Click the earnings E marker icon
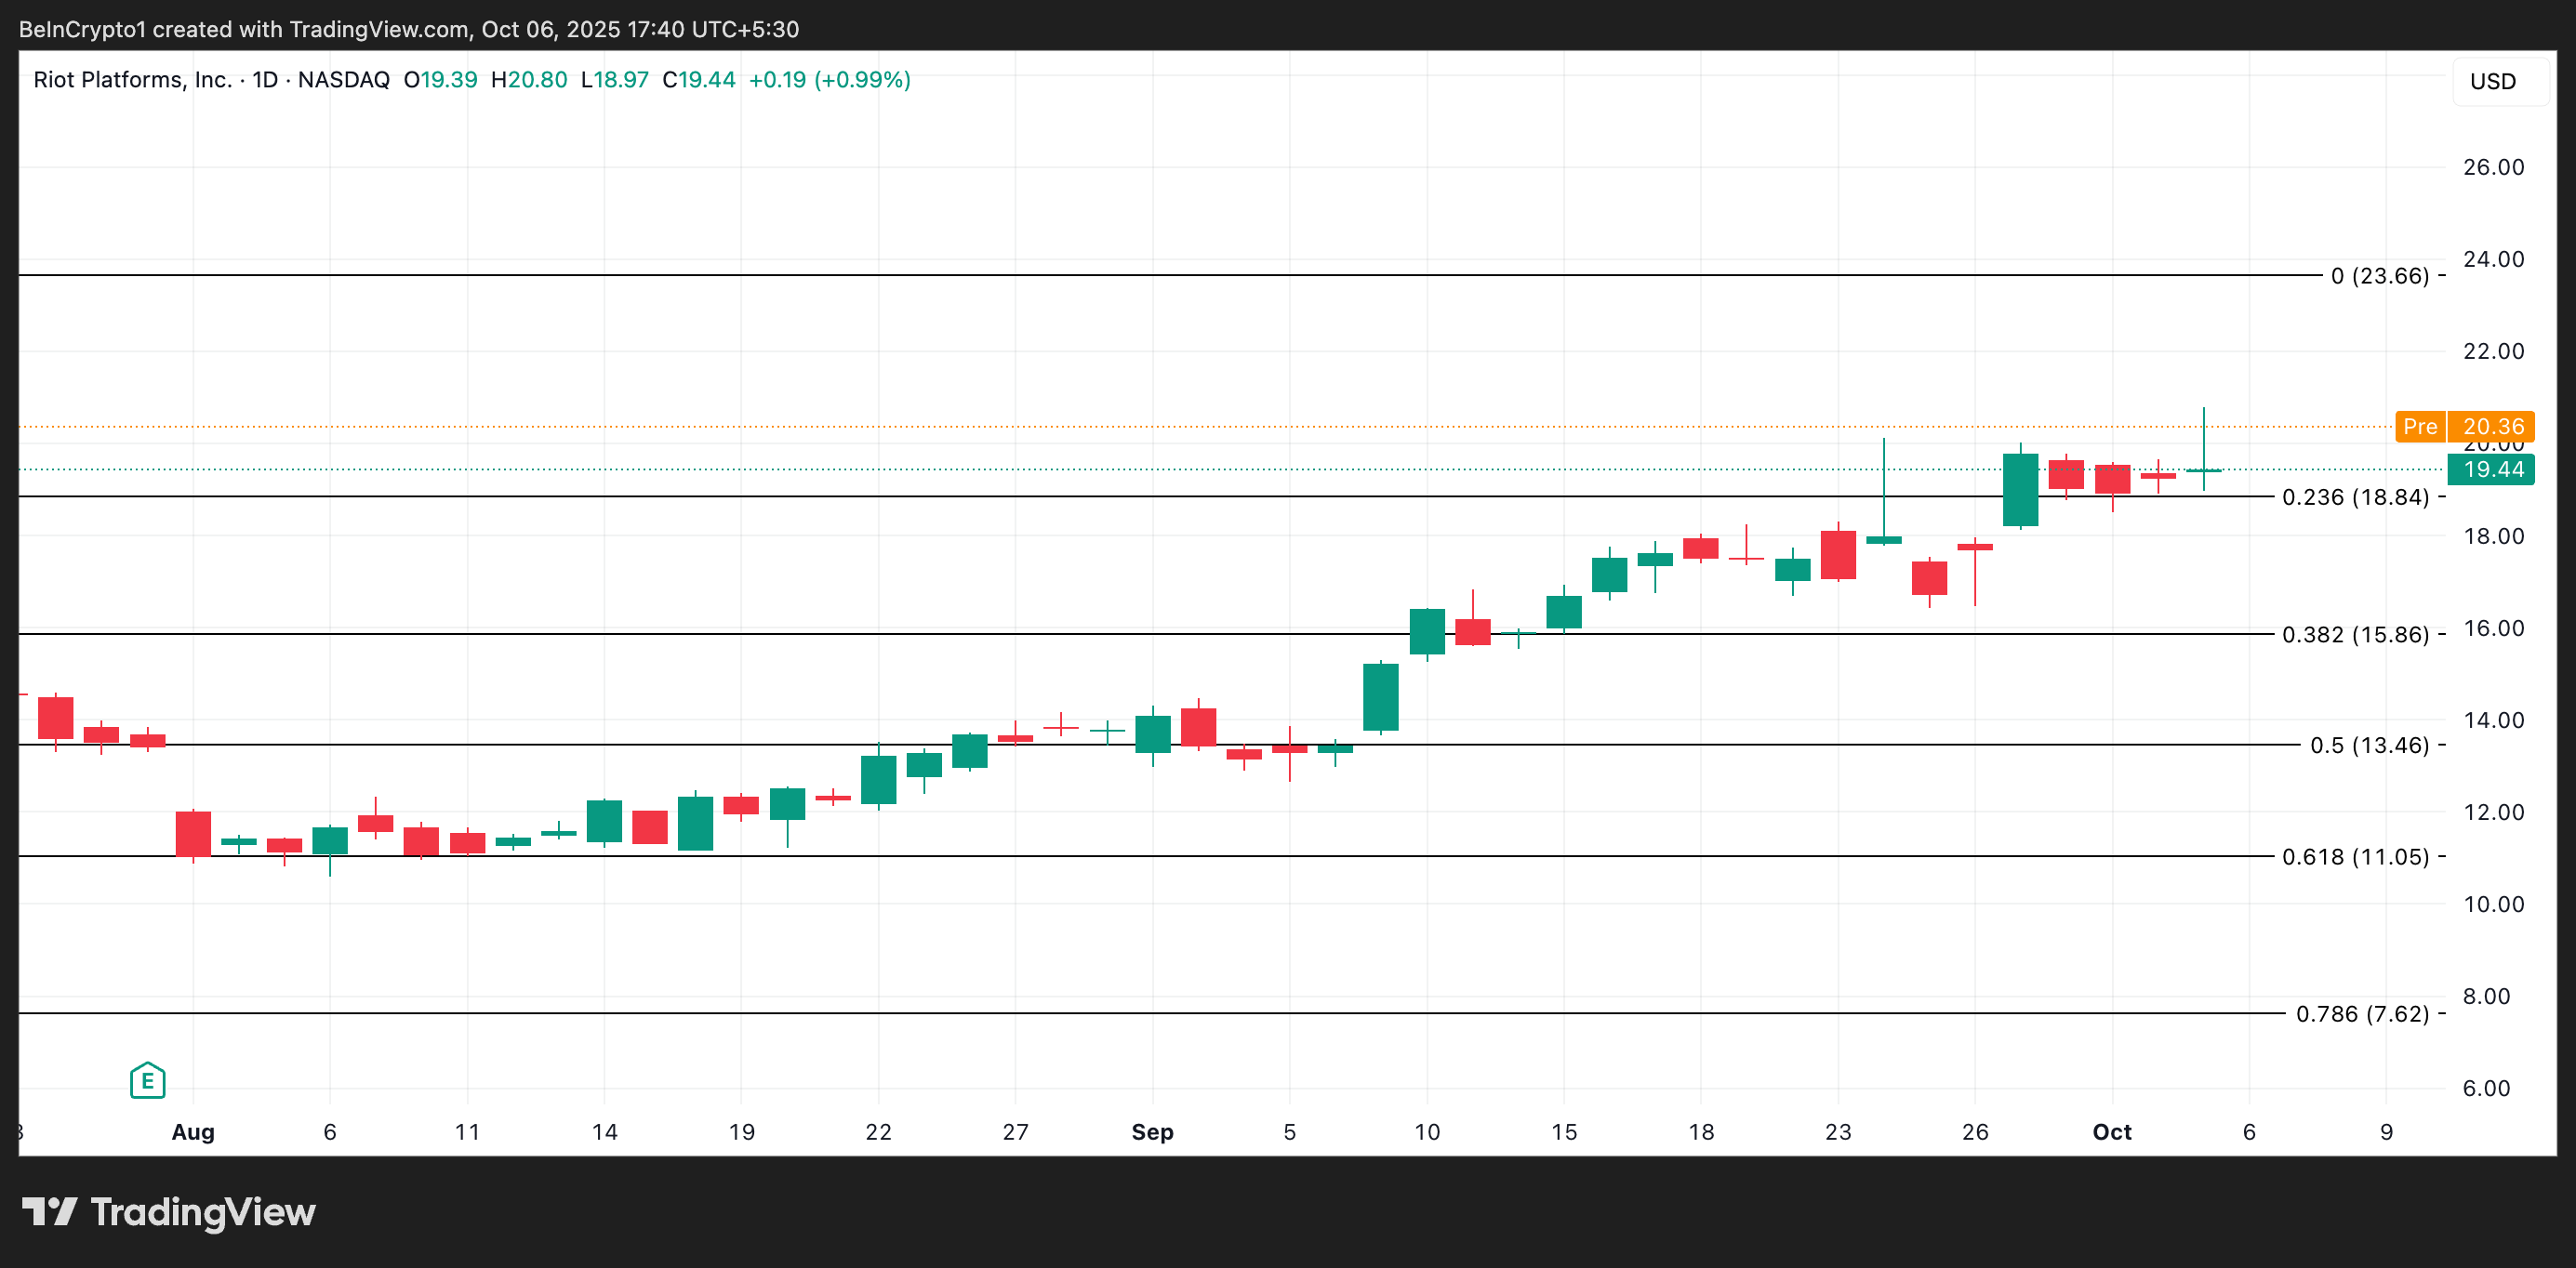This screenshot has width=2576, height=1268. pyautogui.click(x=147, y=1080)
